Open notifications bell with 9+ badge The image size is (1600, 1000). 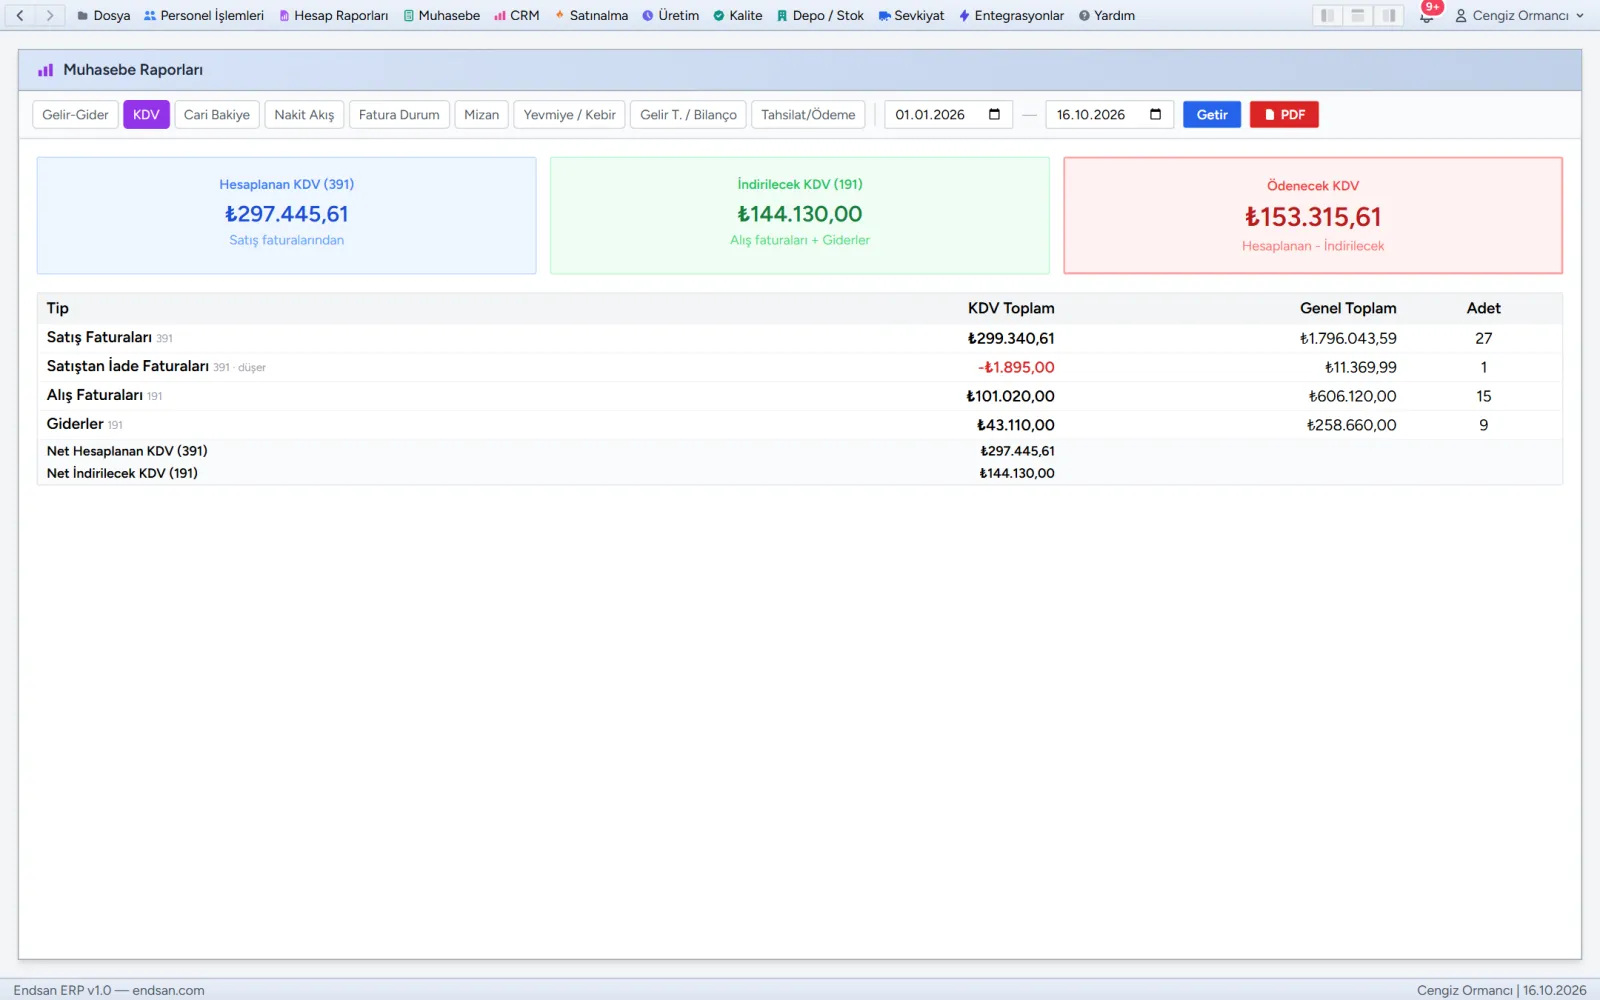[1427, 15]
